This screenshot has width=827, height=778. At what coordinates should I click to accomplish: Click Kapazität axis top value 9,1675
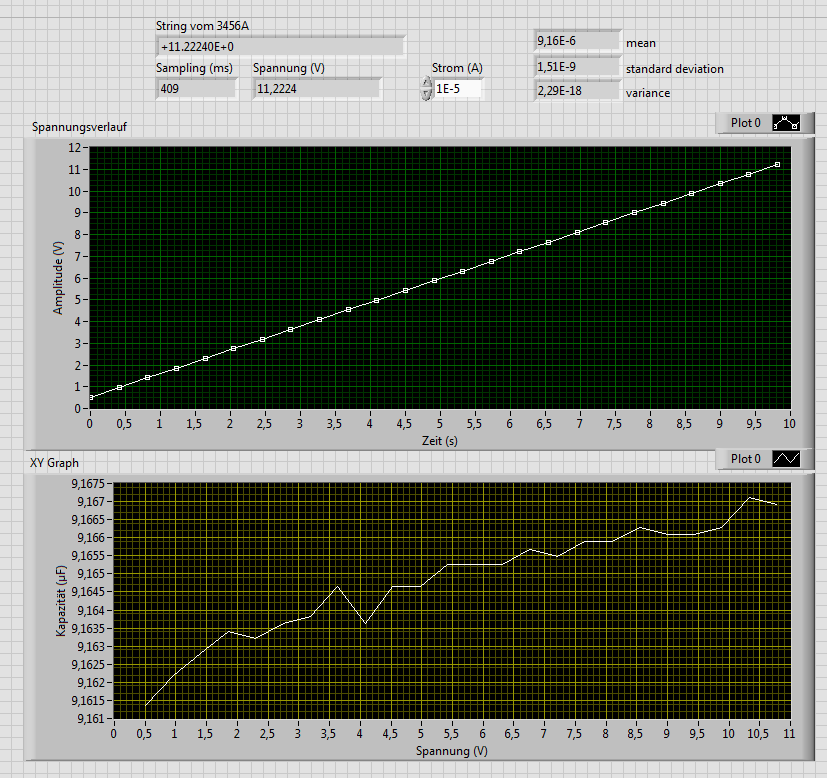(88, 484)
